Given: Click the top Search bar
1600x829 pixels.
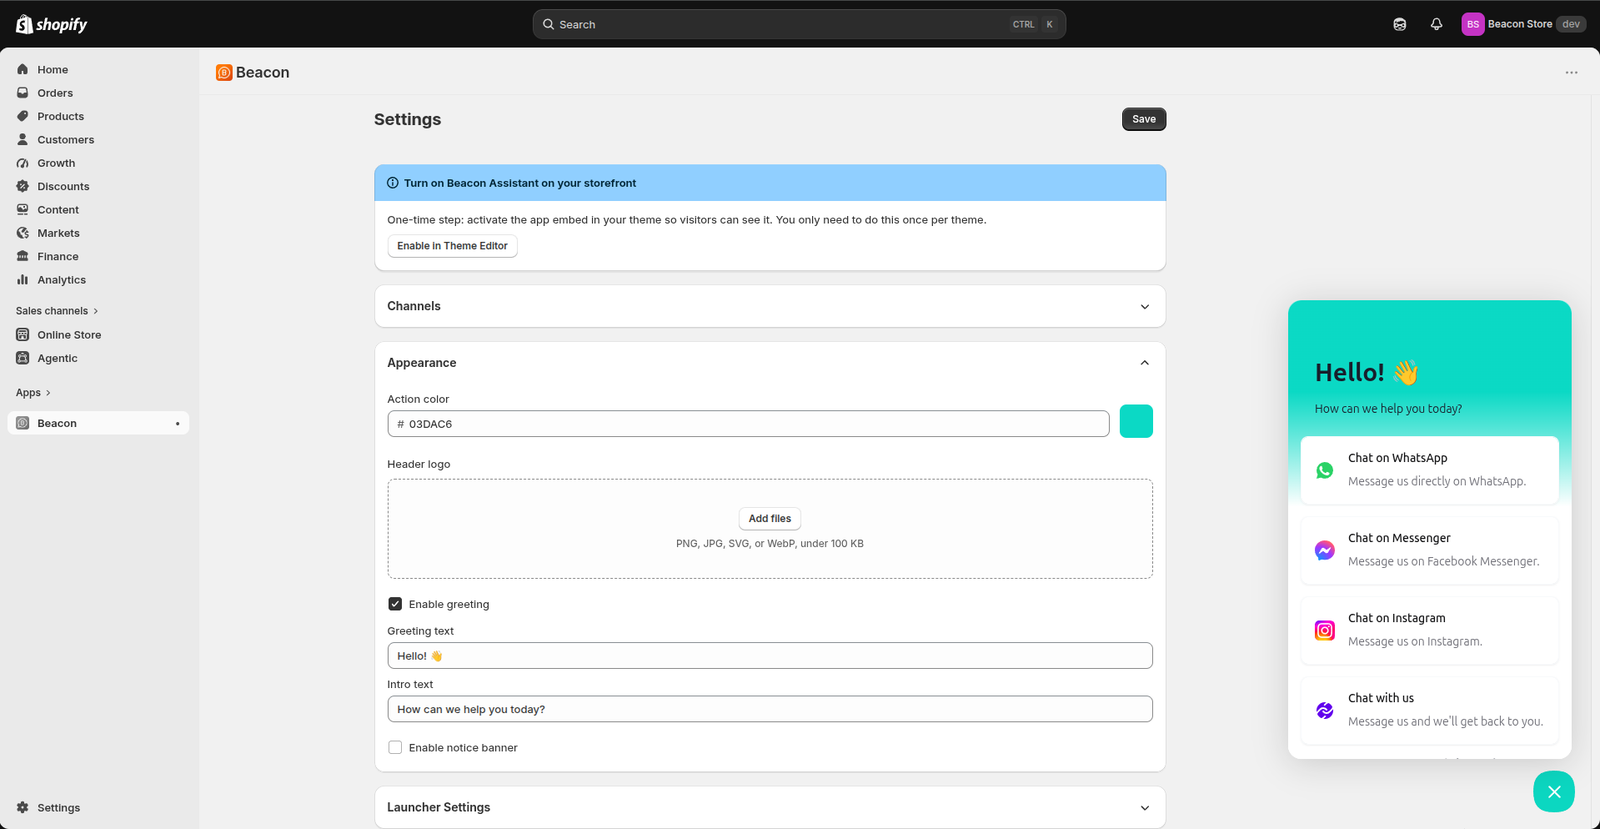Looking at the screenshot, I should coord(799,24).
